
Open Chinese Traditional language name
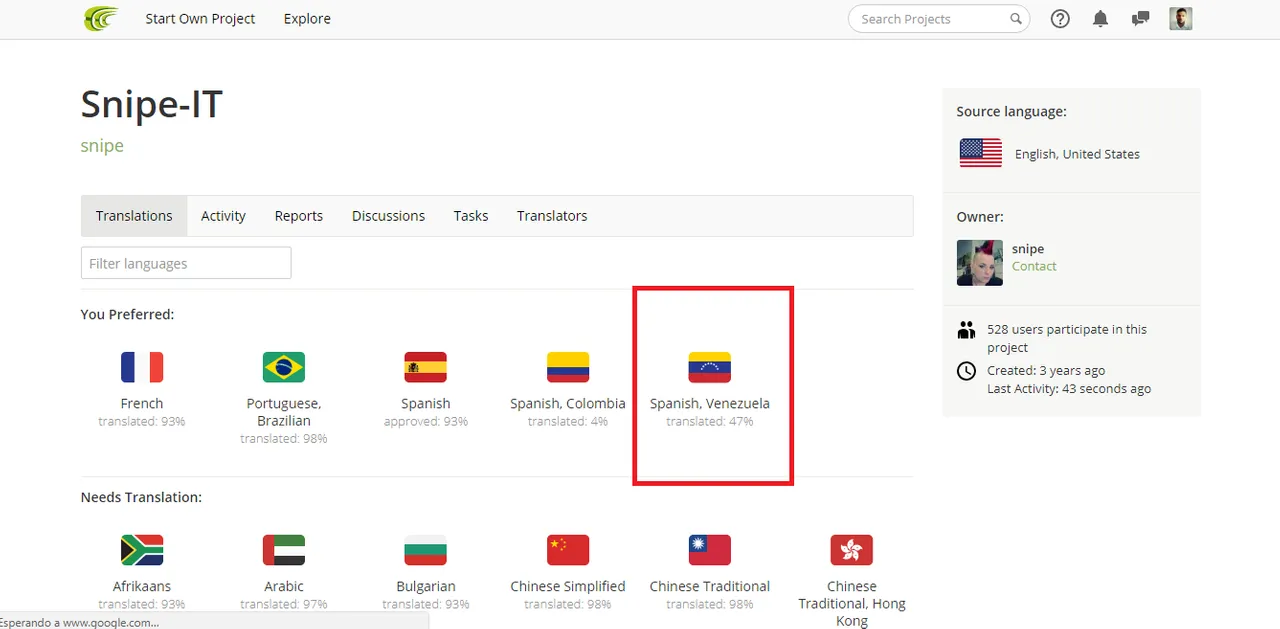pyautogui.click(x=710, y=586)
